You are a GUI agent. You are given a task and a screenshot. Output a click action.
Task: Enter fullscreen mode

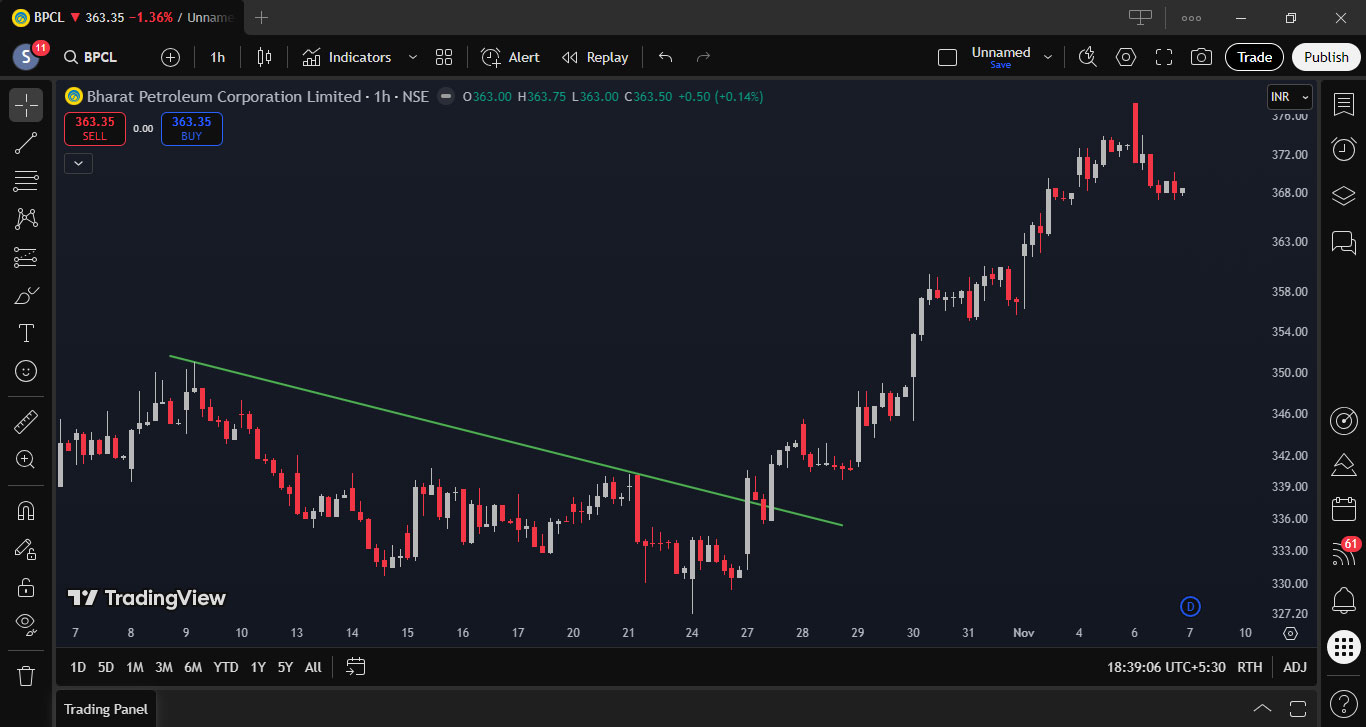pos(1164,57)
